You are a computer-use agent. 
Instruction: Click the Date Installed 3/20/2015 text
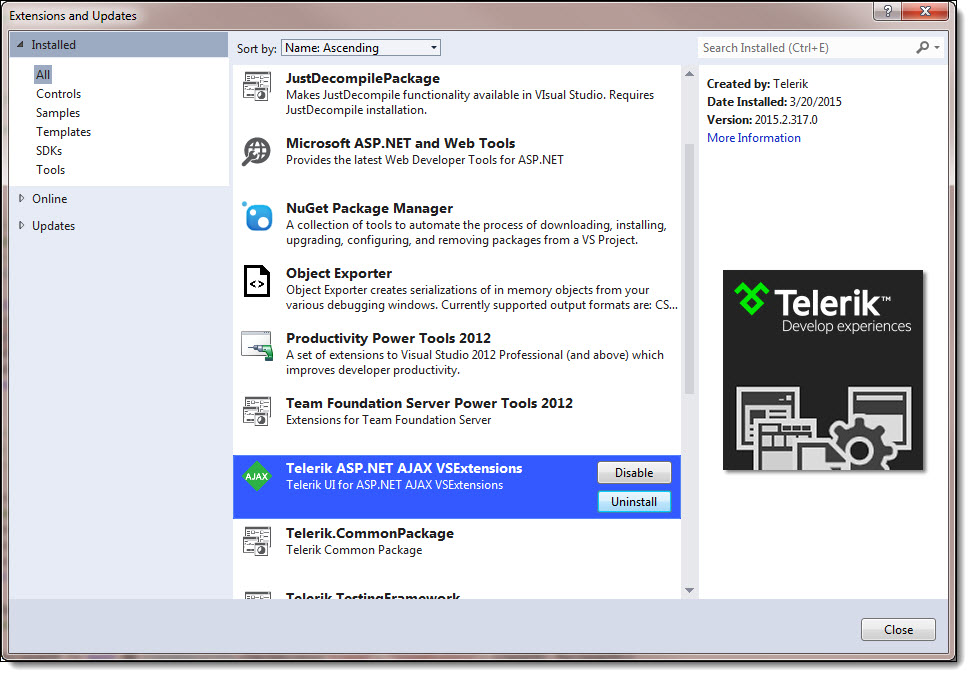click(x=774, y=102)
